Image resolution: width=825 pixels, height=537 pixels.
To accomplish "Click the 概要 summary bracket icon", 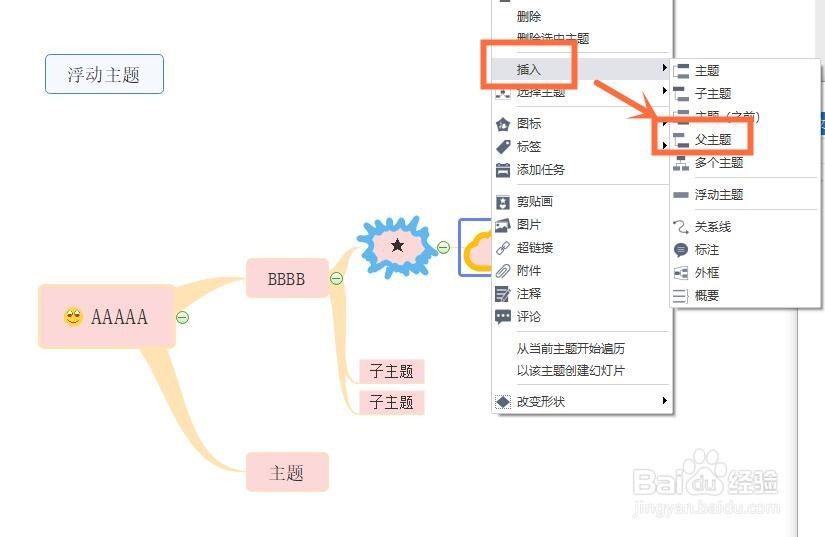I will [681, 296].
